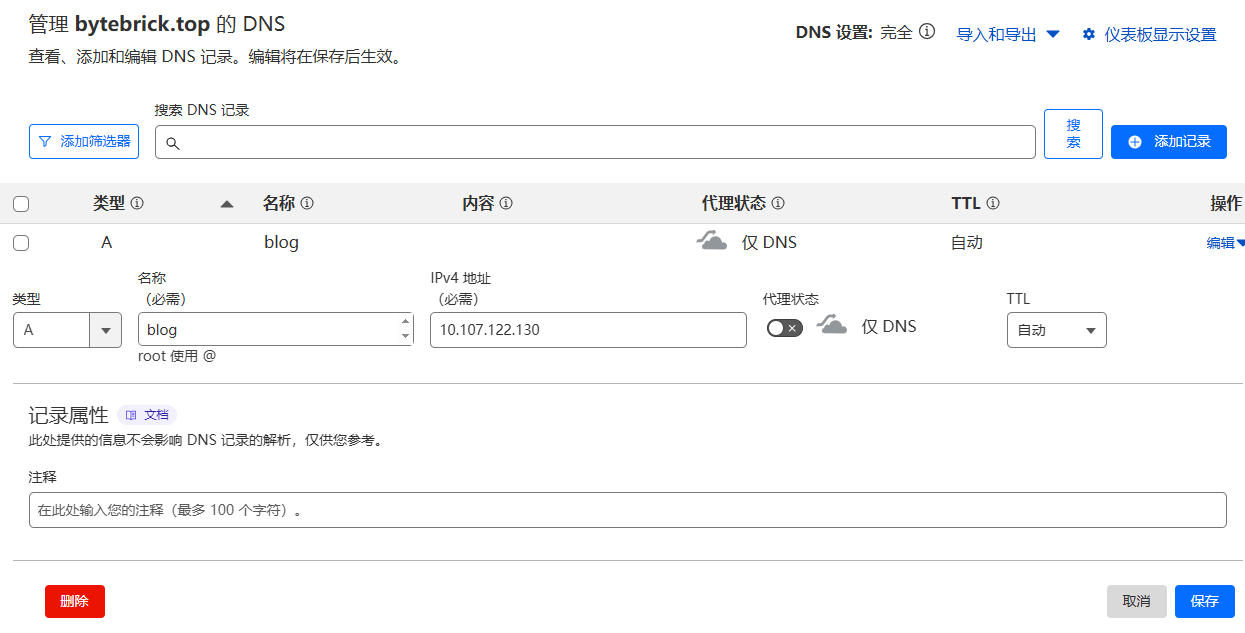Check the select-all checkbox in the table header
1245x633 pixels.
pyautogui.click(x=21, y=203)
